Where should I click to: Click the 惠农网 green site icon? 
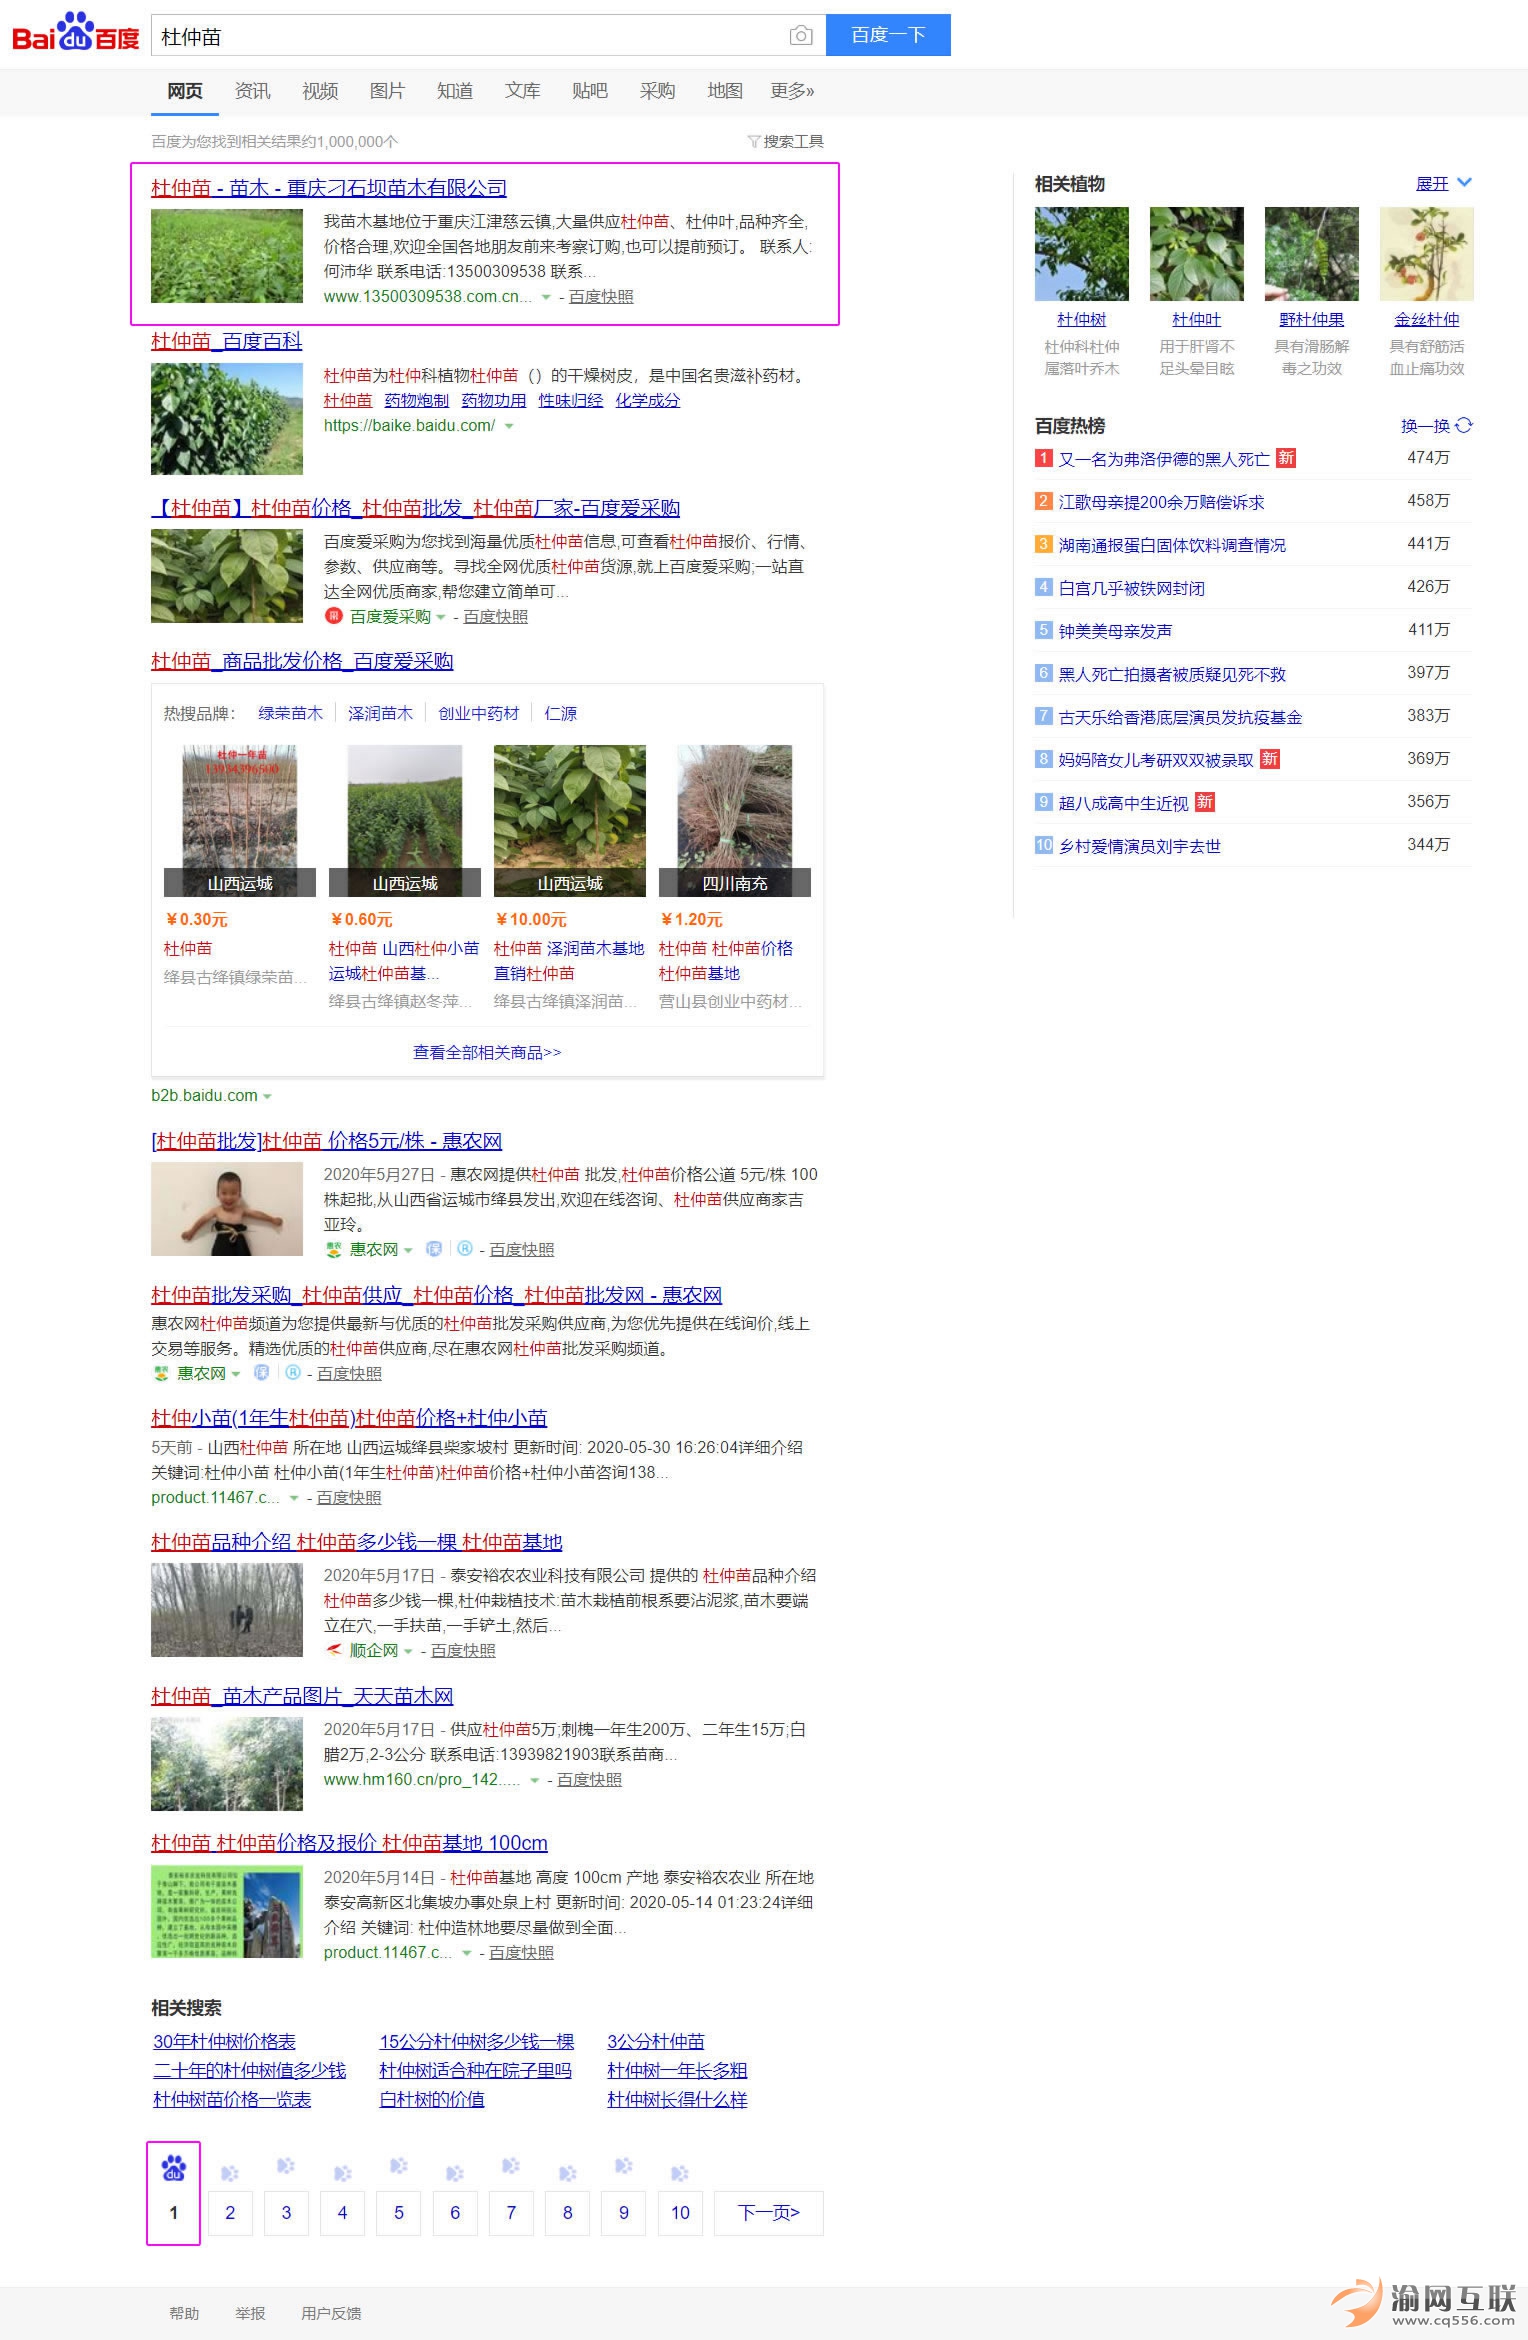pyautogui.click(x=334, y=1249)
